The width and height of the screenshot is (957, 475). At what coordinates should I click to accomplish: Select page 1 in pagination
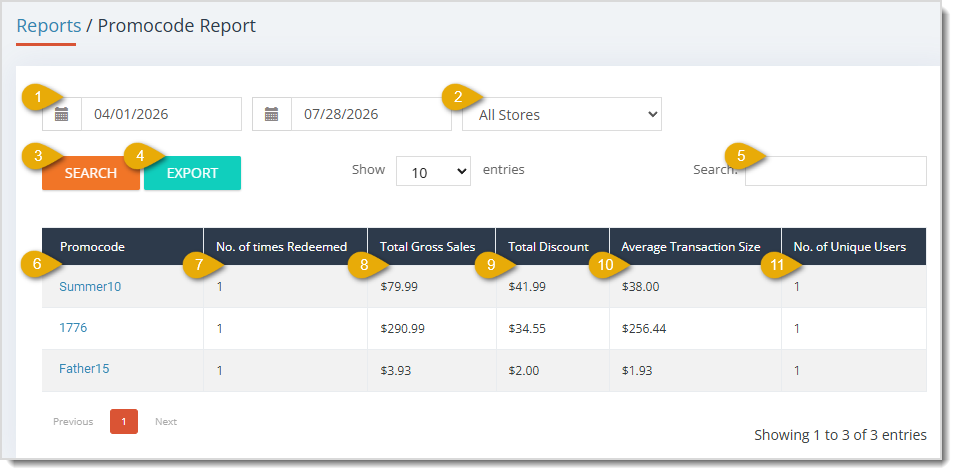tap(124, 421)
